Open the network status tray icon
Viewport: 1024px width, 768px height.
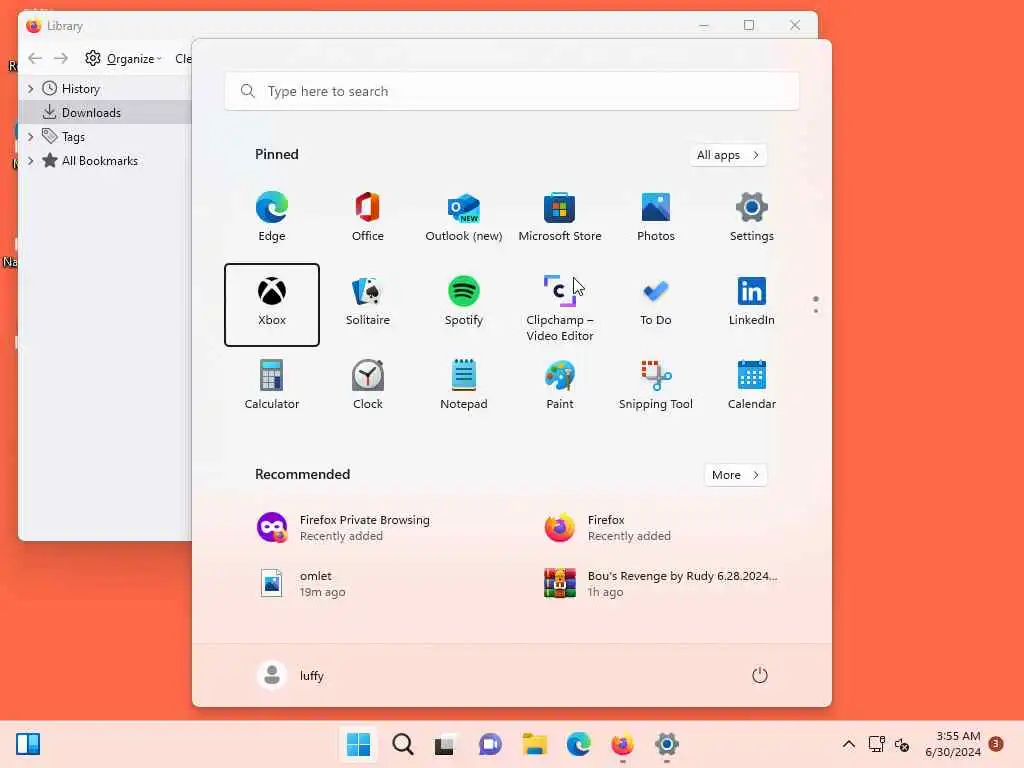click(x=876, y=744)
